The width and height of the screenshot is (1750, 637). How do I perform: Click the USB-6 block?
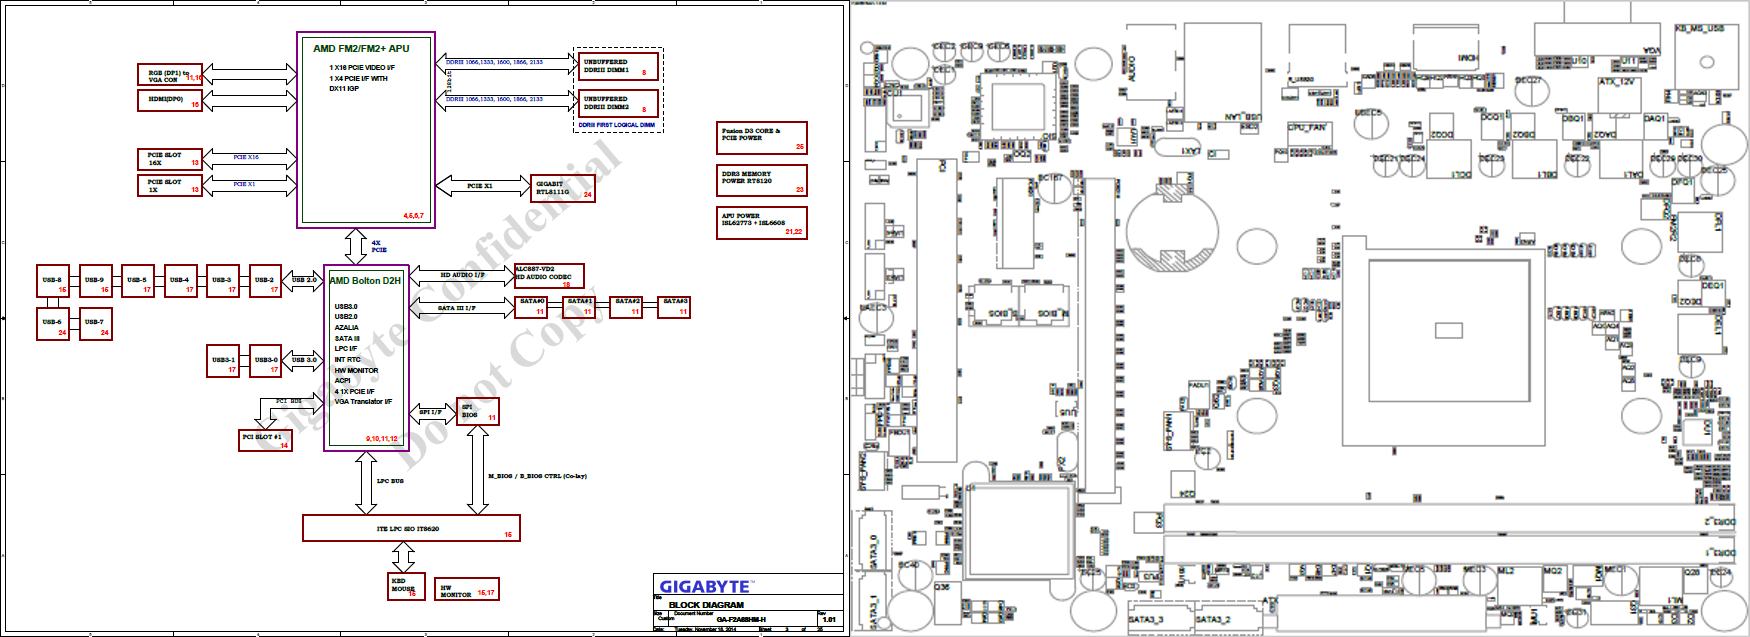[53, 324]
